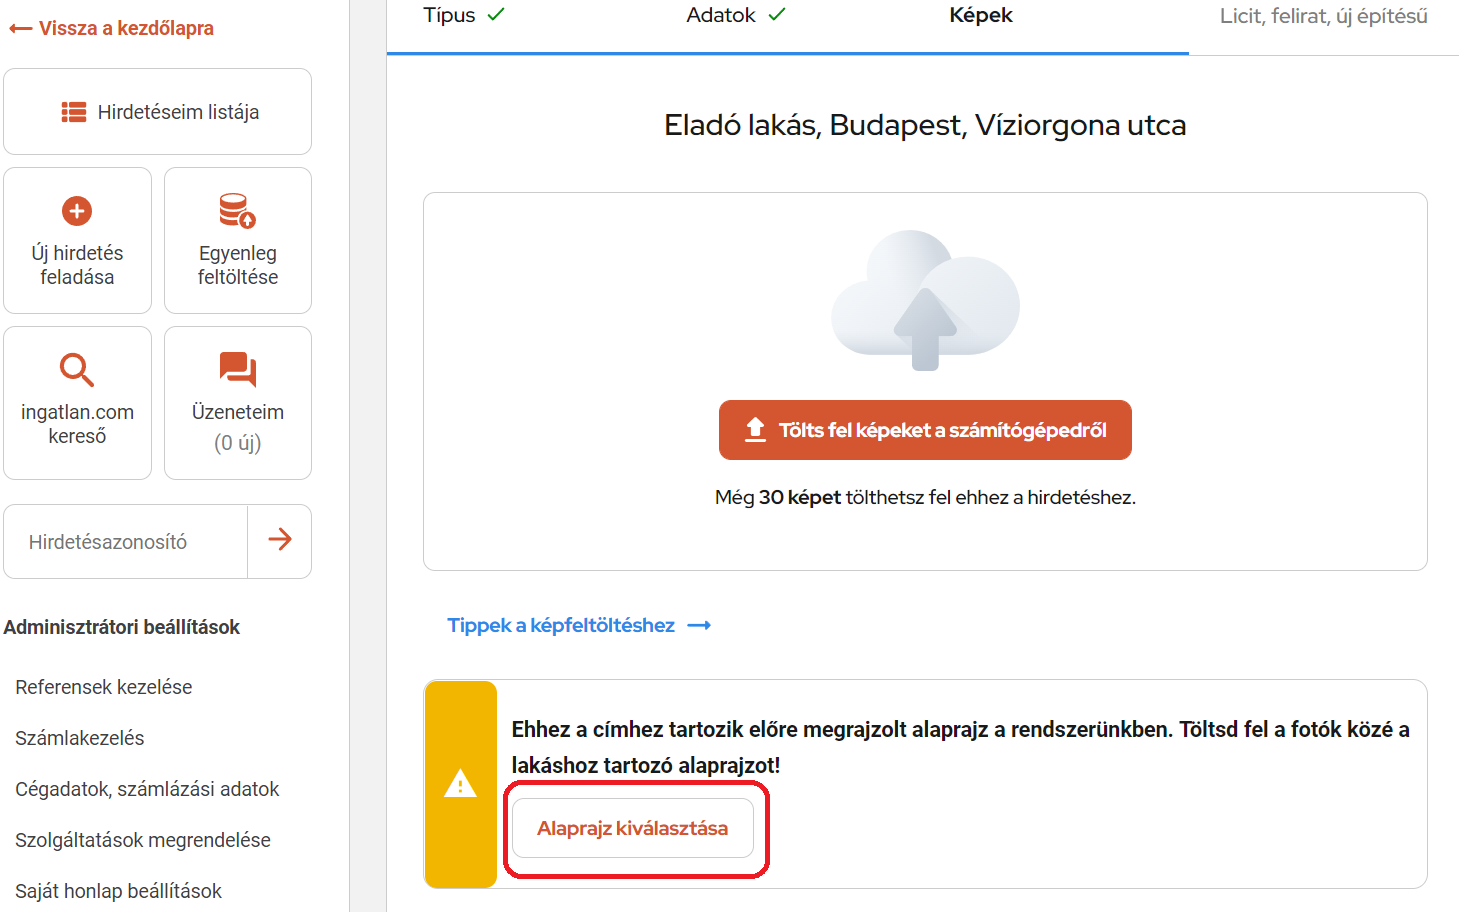Click the cloud upload illustration

(925, 300)
